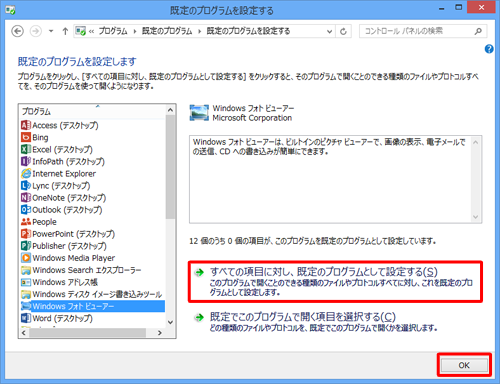
Task: Click the Excel icon in program list
Action: (26, 149)
